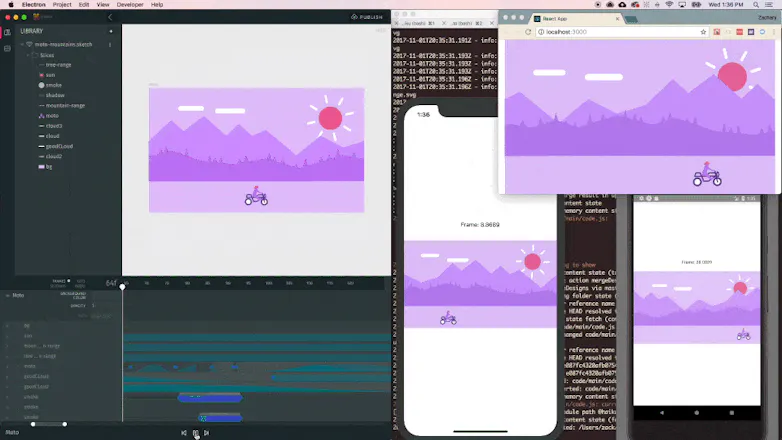This screenshot has height=440, width=782.
Task: Select the tree-range slice
Action: (55, 65)
